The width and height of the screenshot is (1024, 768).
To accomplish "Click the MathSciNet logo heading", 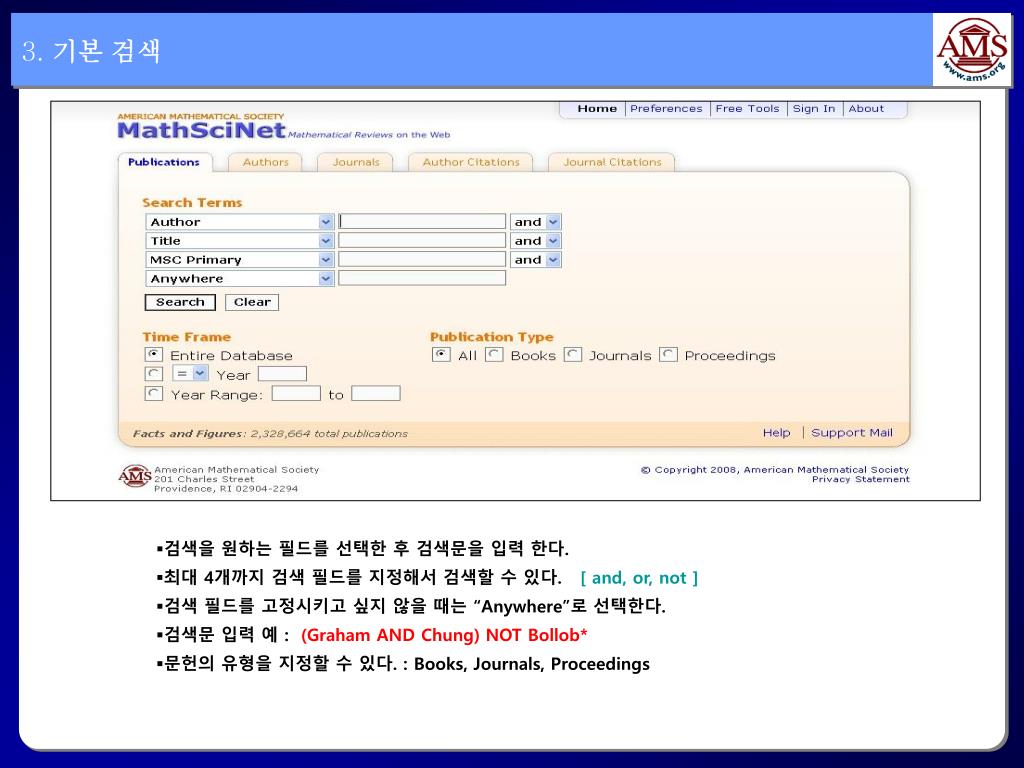I will point(201,131).
